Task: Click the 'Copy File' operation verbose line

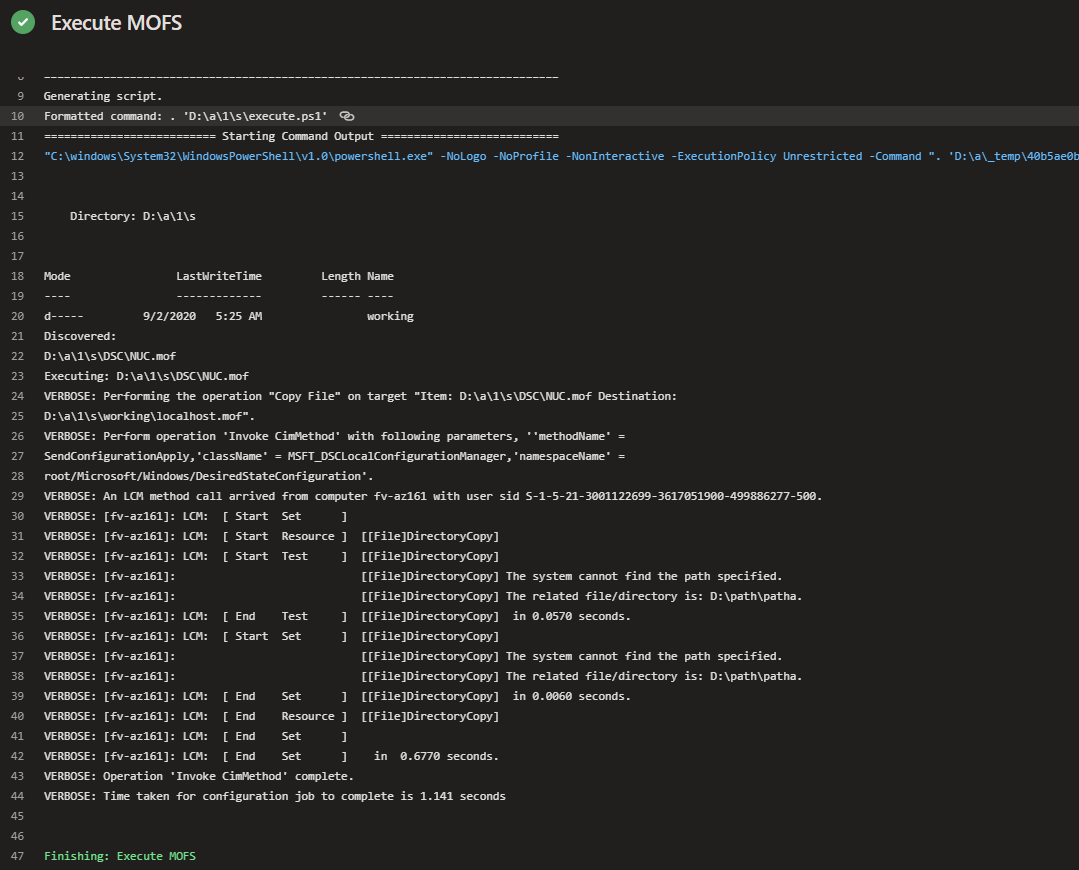Action: coord(361,396)
